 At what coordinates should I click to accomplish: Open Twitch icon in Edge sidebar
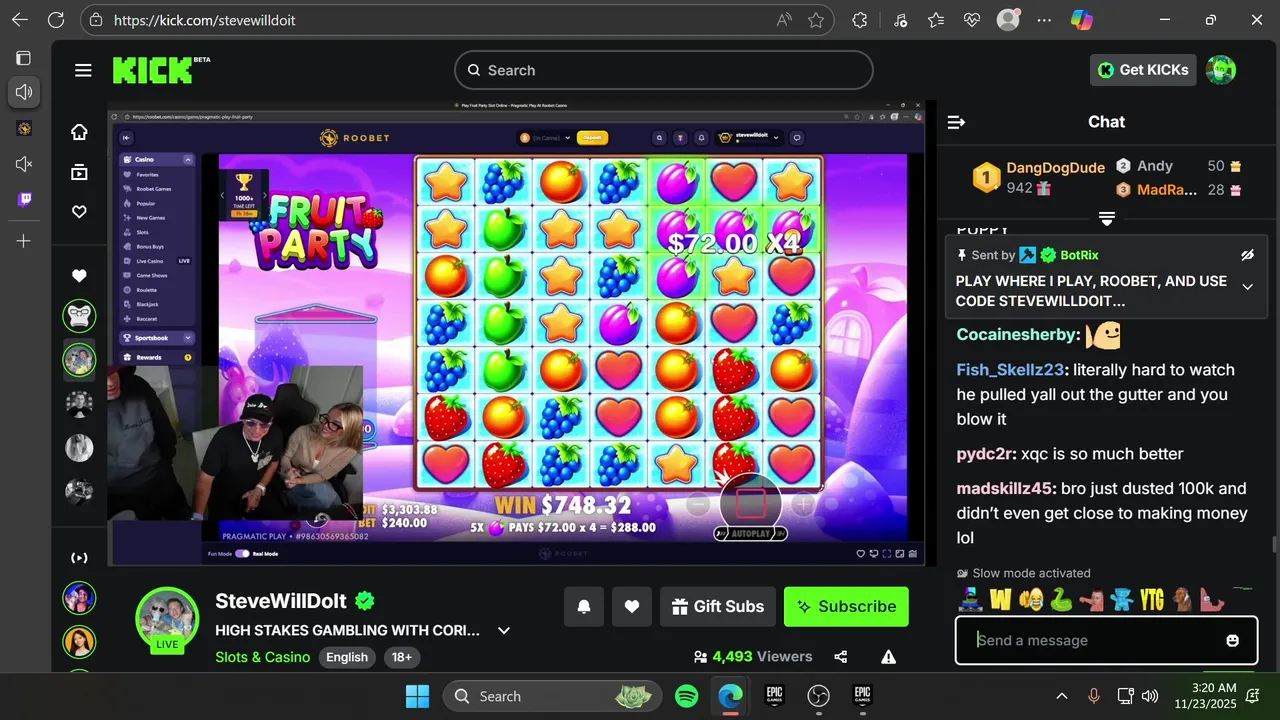24,199
